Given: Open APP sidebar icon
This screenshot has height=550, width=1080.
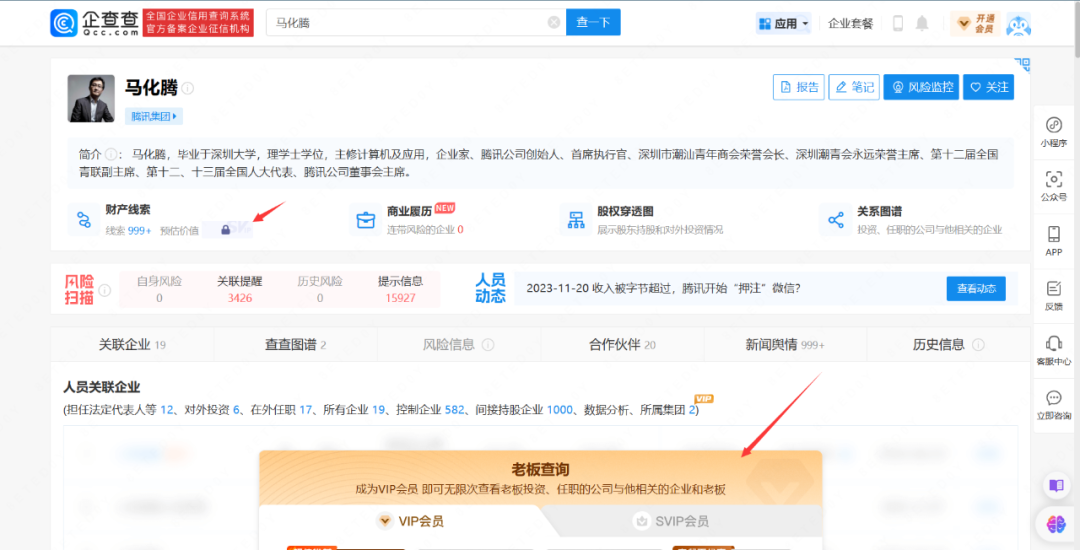Looking at the screenshot, I should (x=1054, y=240).
